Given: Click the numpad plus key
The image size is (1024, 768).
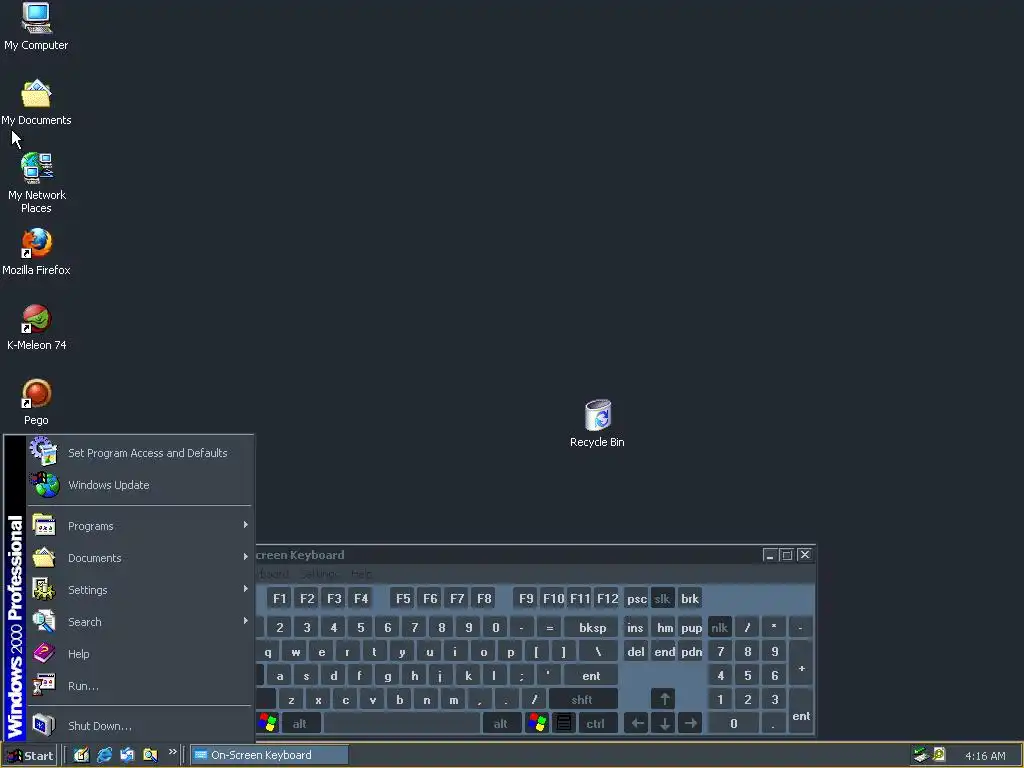Looking at the screenshot, I should tap(801, 664).
